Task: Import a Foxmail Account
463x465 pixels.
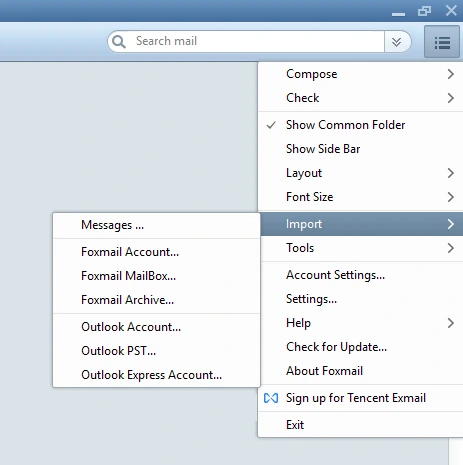Action: 156,252
